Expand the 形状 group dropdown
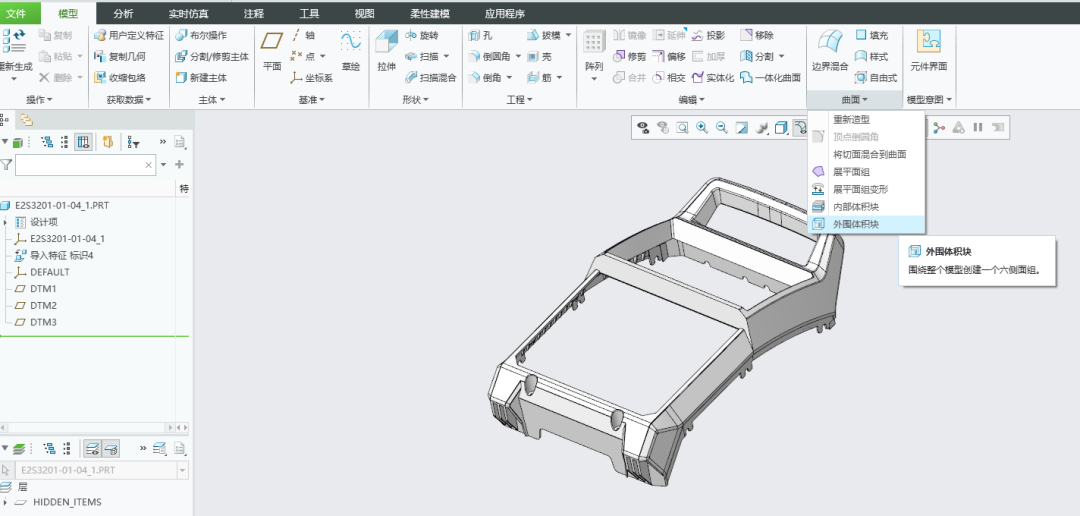The width and height of the screenshot is (1080, 516). point(415,100)
